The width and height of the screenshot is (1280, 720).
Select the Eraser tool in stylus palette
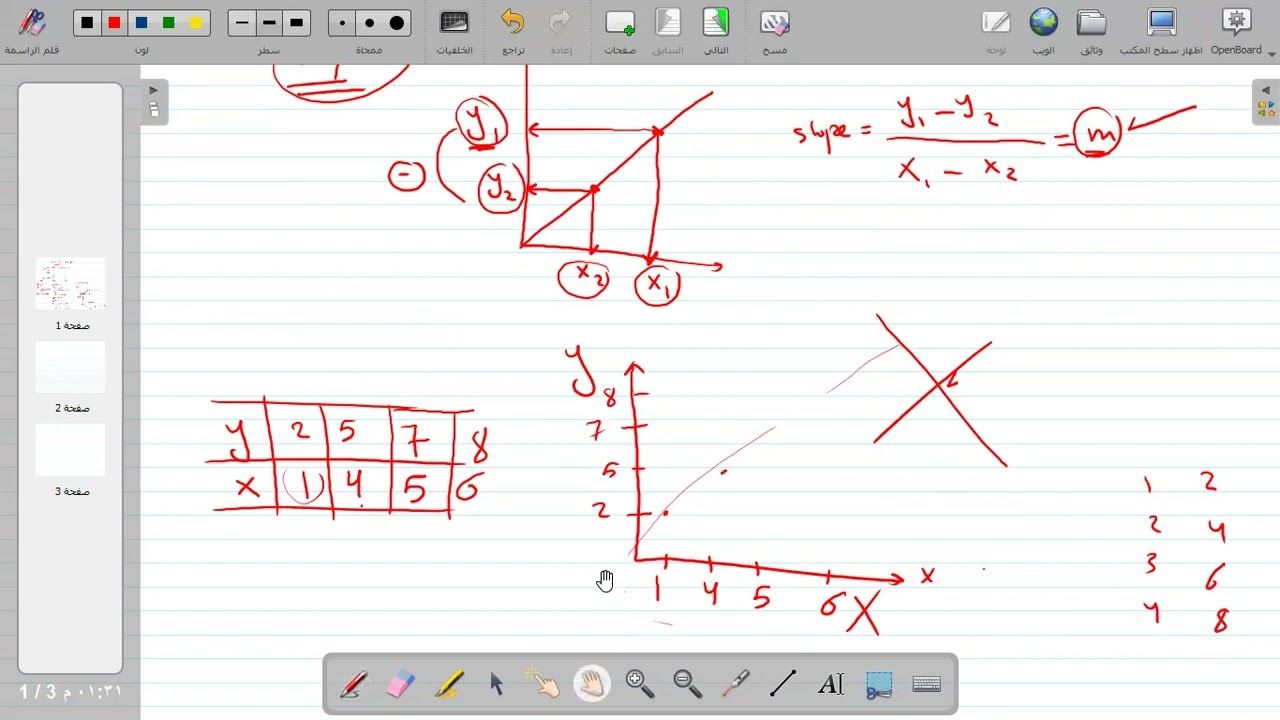coord(400,684)
